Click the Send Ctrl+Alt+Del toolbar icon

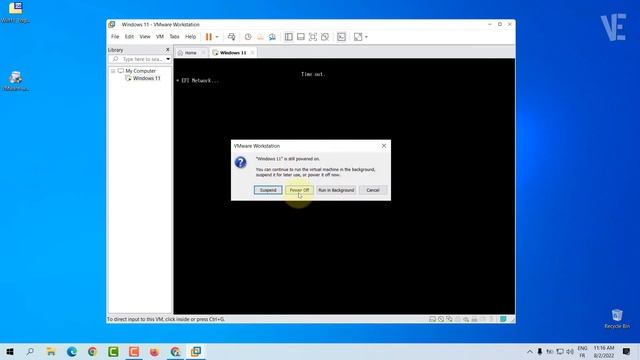tap(231, 37)
